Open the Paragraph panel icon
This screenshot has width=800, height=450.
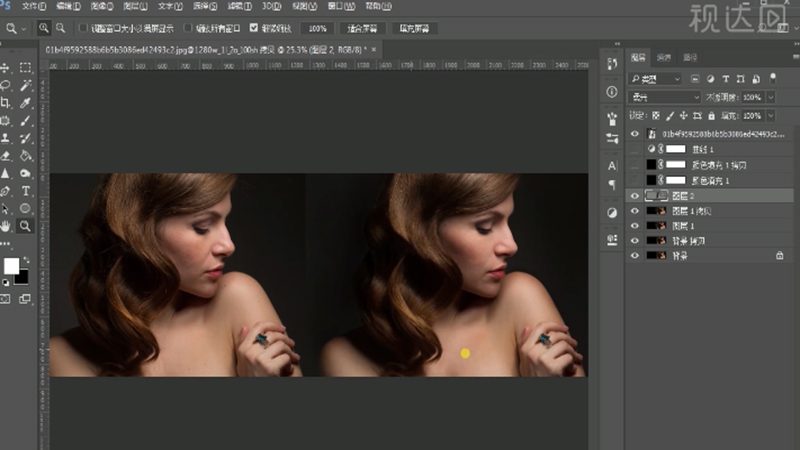pos(612,184)
